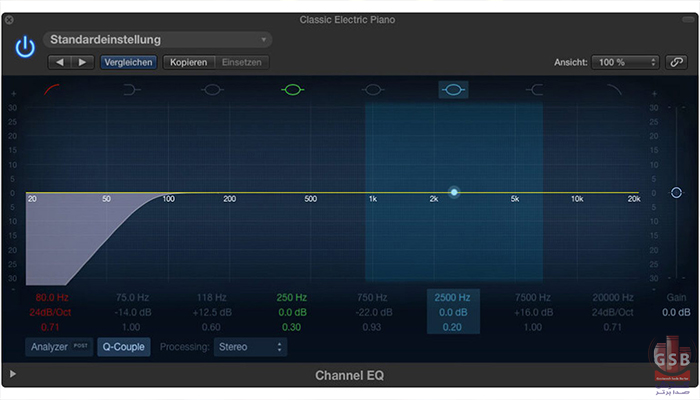Click the Kopieren button
Image resolution: width=700 pixels, height=400 pixels.
tap(189, 62)
